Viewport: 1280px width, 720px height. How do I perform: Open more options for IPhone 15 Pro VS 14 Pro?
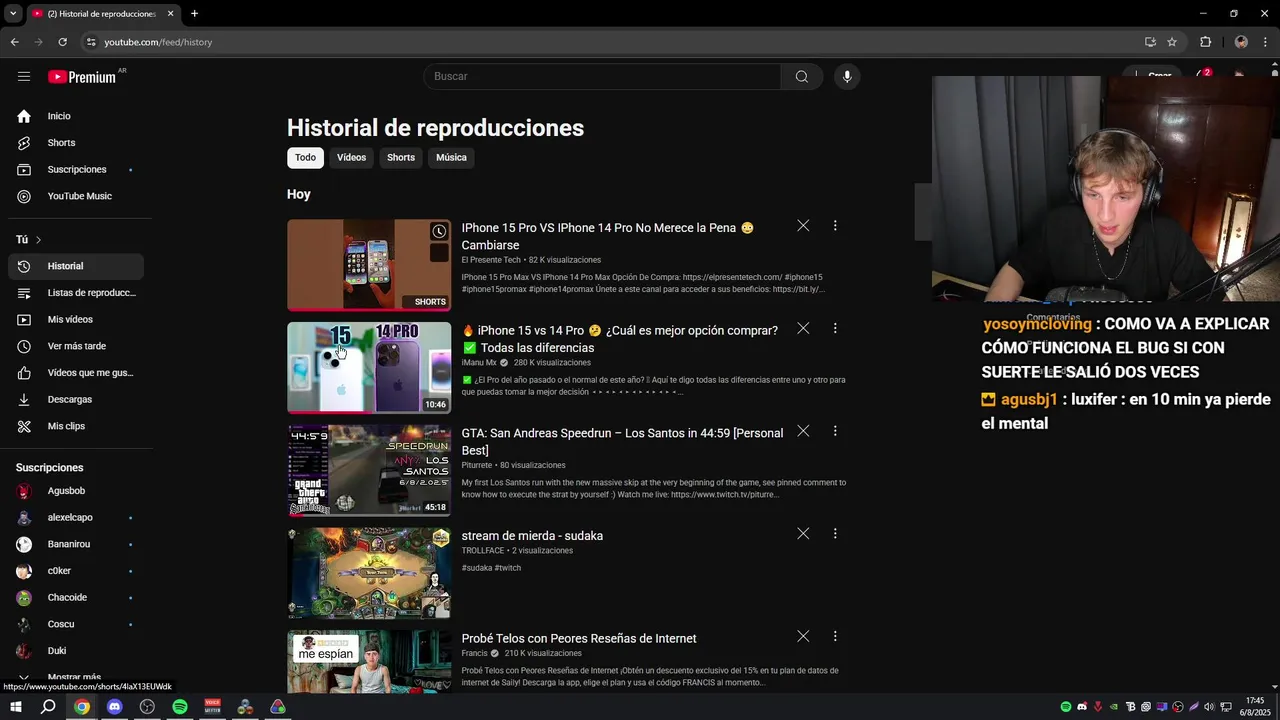(835, 226)
